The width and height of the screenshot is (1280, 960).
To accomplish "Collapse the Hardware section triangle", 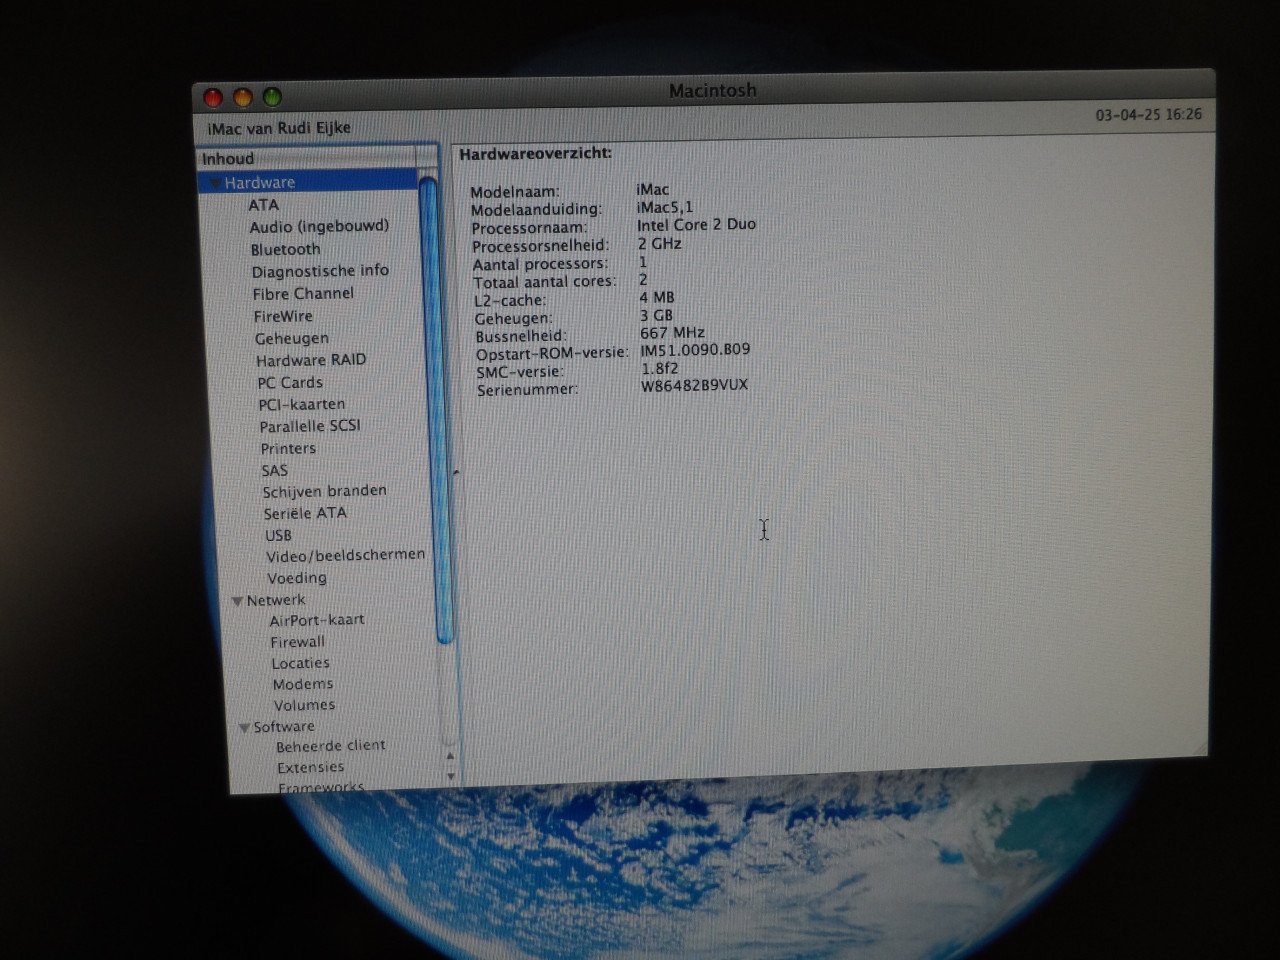I will point(214,184).
